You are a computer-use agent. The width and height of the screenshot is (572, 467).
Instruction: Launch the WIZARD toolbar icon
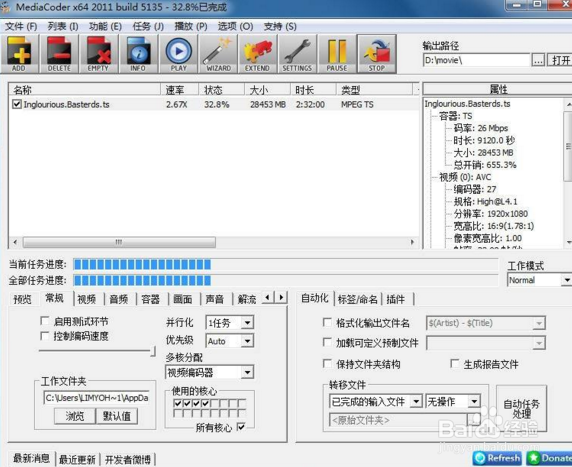point(218,54)
